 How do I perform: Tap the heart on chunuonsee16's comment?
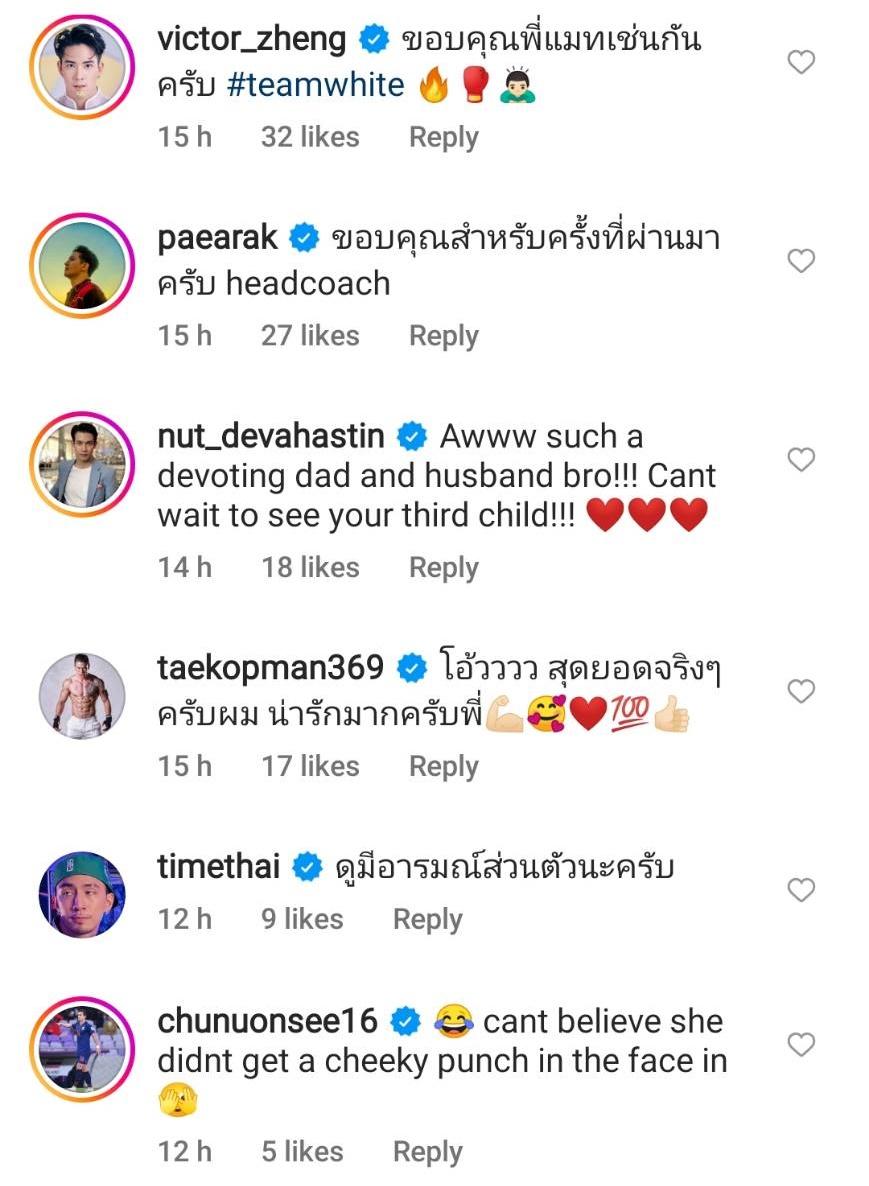(801, 1045)
